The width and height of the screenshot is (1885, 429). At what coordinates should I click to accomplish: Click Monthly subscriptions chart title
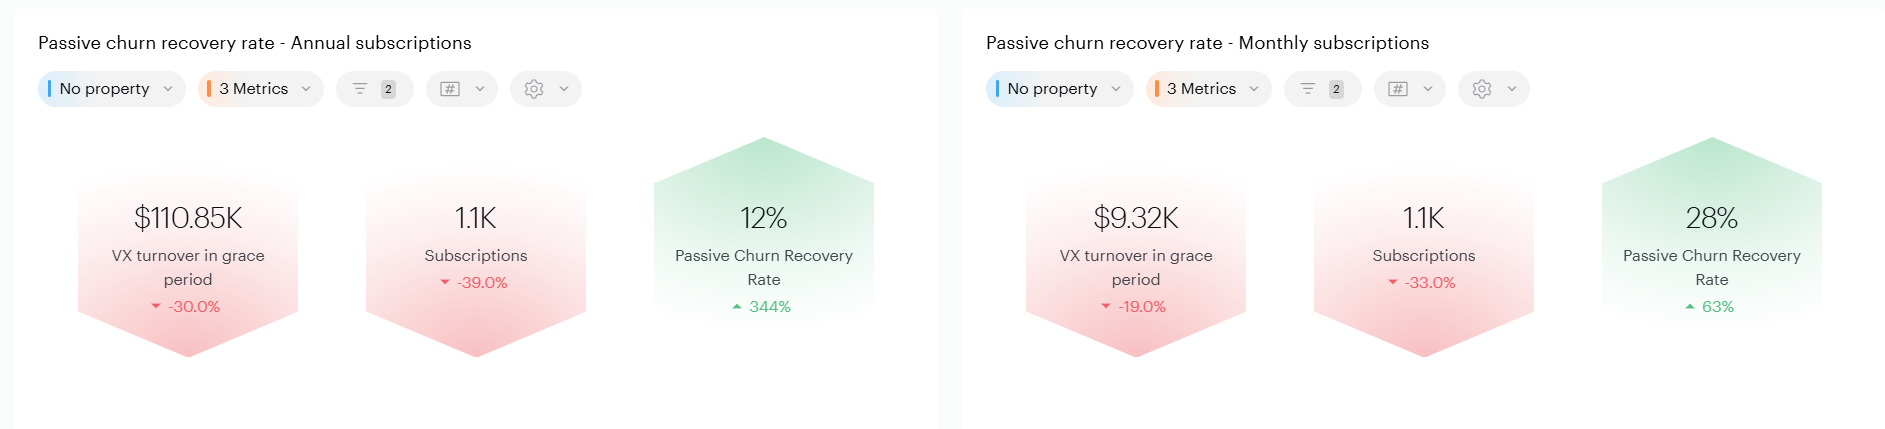1207,43
